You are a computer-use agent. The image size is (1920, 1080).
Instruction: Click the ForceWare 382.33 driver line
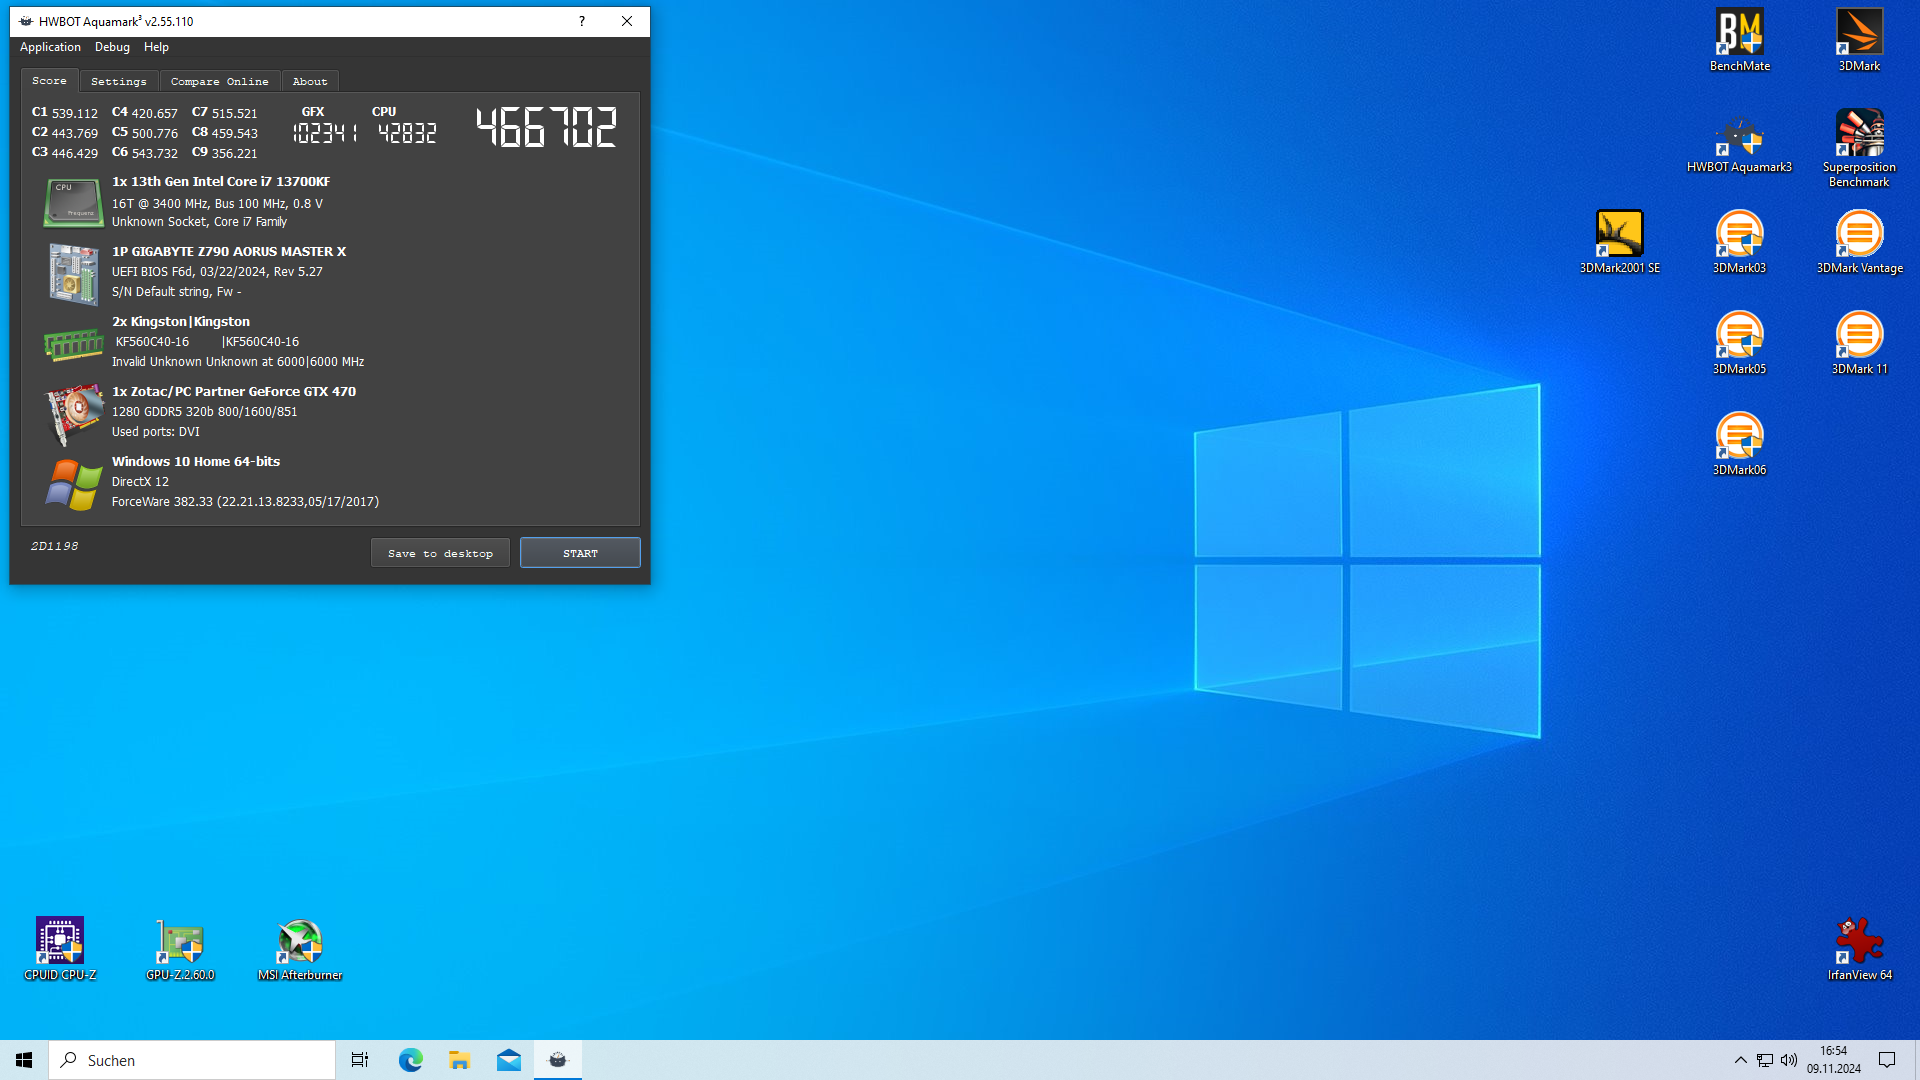[x=245, y=502]
